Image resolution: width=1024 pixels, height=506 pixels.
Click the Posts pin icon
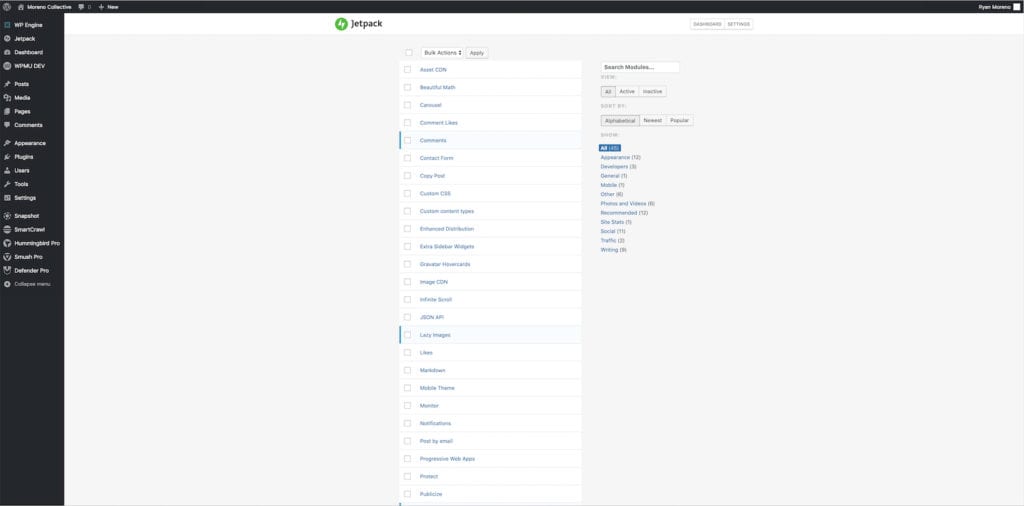[x=7, y=84]
